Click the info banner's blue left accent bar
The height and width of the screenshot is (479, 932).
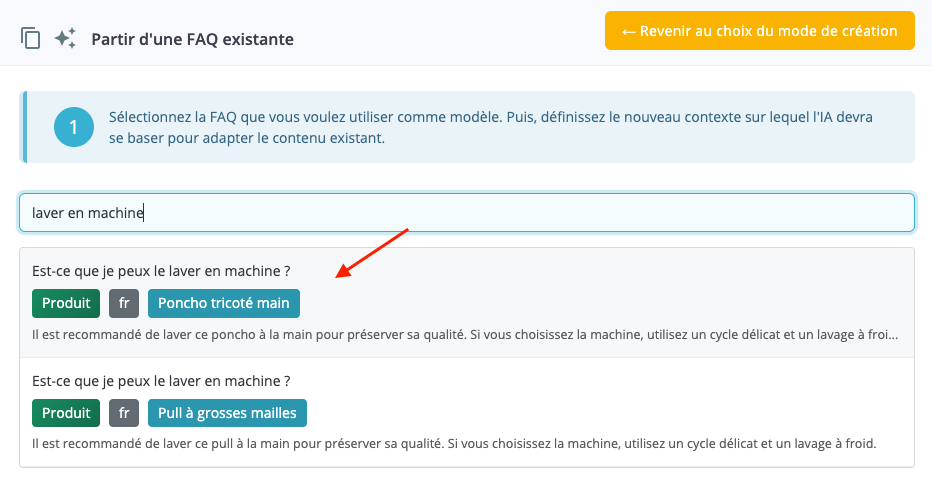click(x=23, y=127)
